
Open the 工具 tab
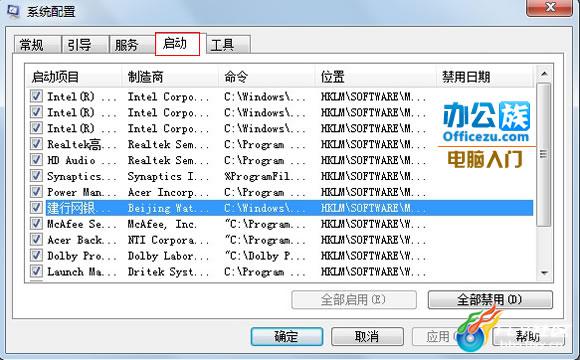[x=228, y=45]
